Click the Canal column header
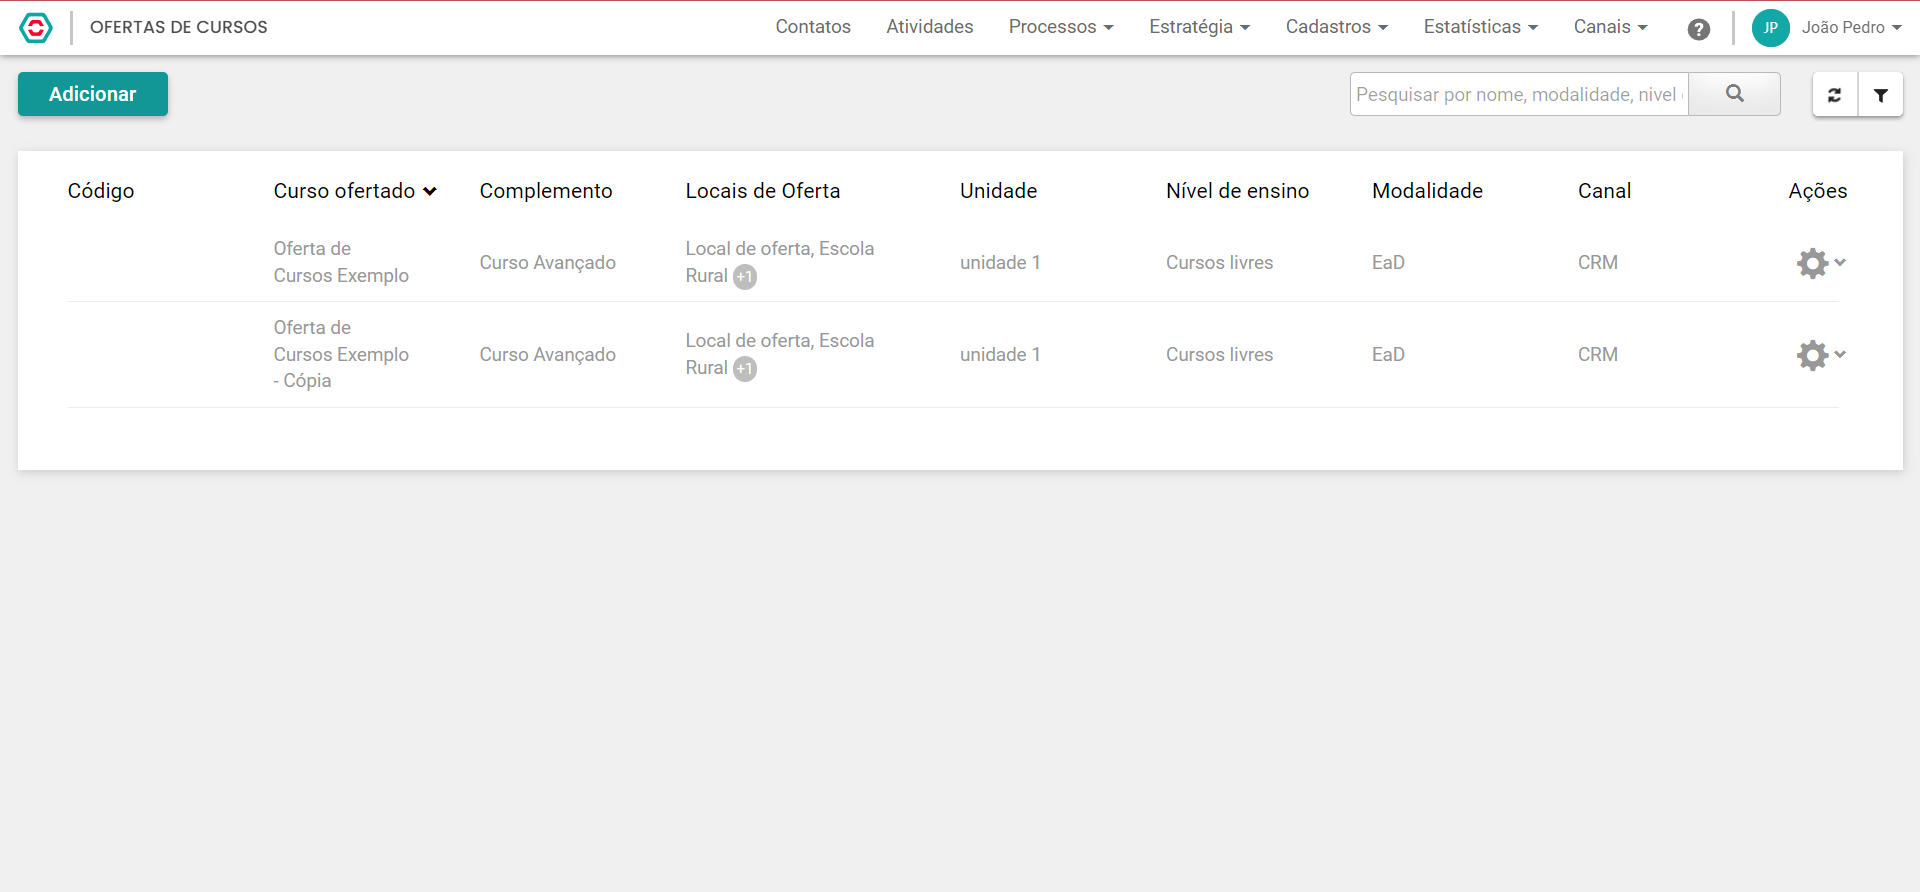1920x892 pixels. click(x=1605, y=191)
